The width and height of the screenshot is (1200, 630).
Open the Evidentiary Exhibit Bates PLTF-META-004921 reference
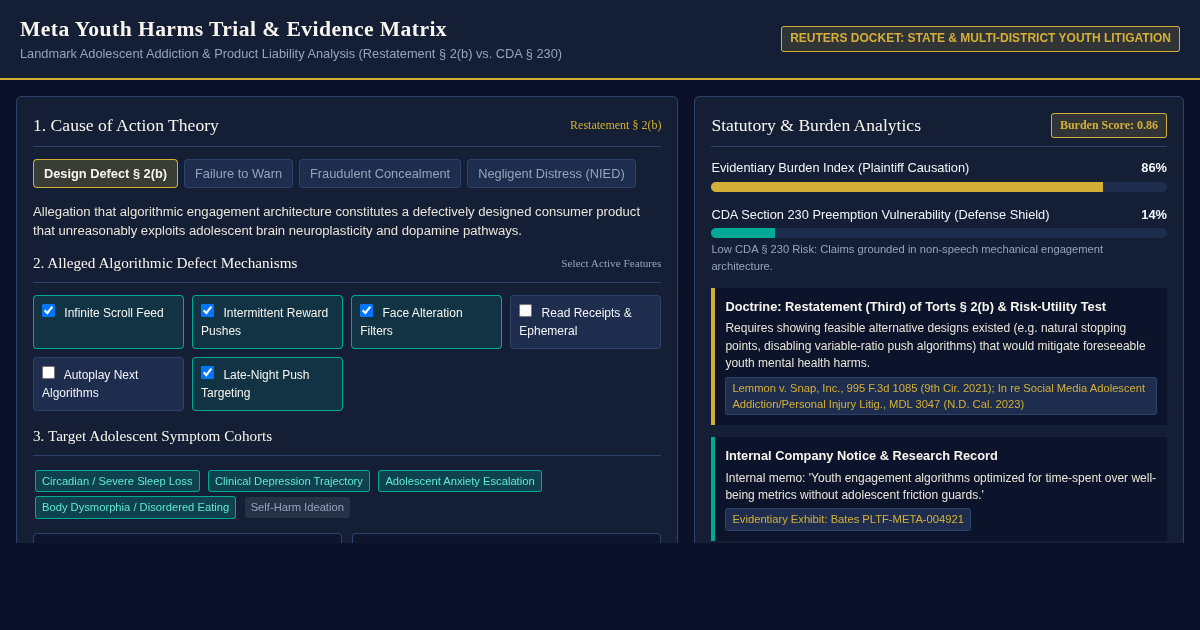pos(847,519)
